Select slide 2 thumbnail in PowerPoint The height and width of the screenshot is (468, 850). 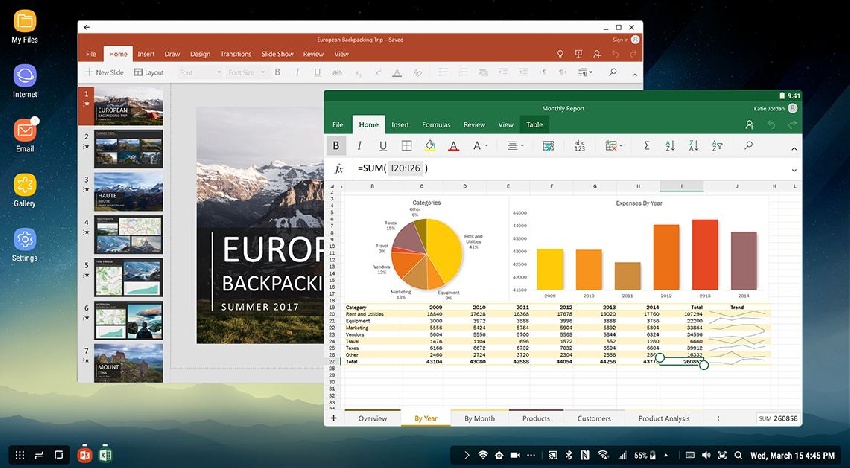[128, 148]
